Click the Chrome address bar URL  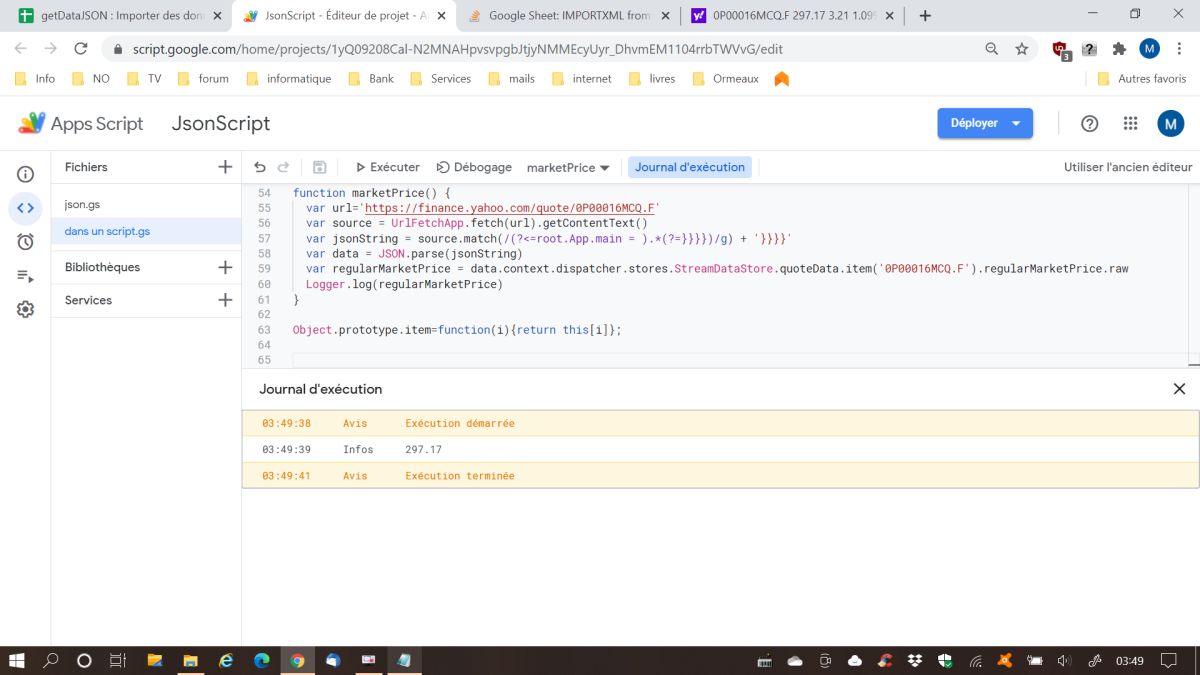tap(457, 48)
